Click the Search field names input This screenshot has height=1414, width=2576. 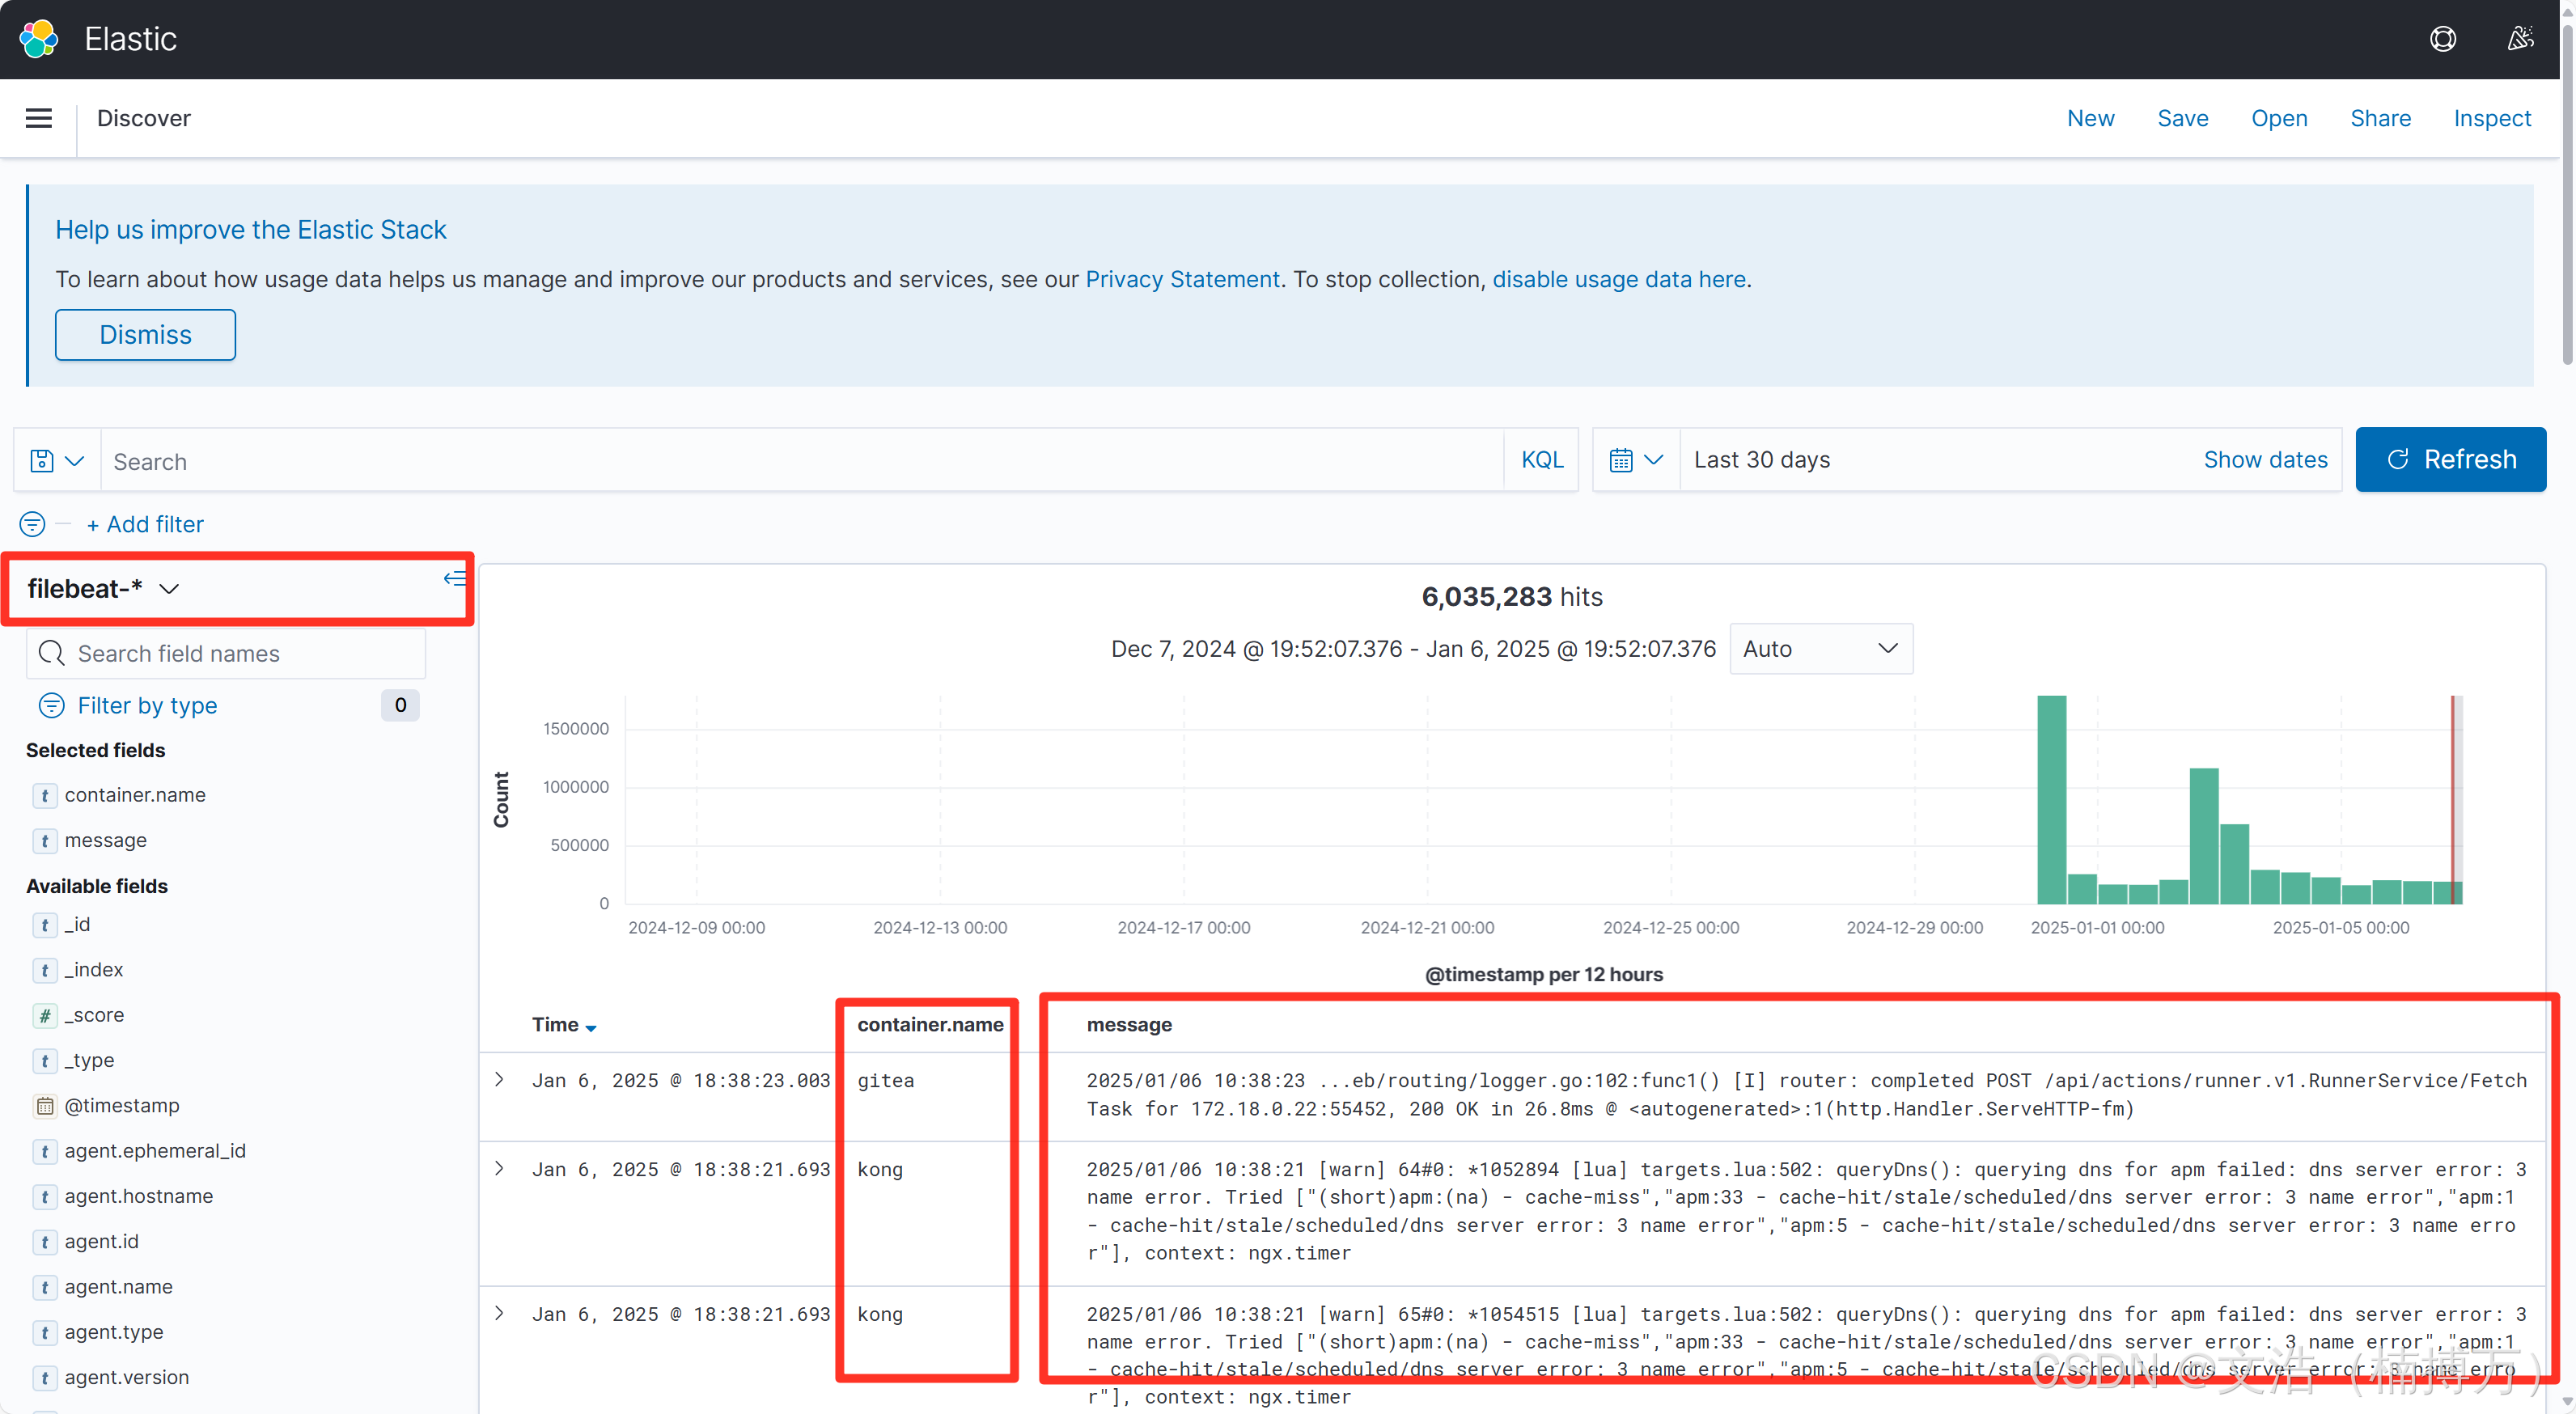coord(226,654)
